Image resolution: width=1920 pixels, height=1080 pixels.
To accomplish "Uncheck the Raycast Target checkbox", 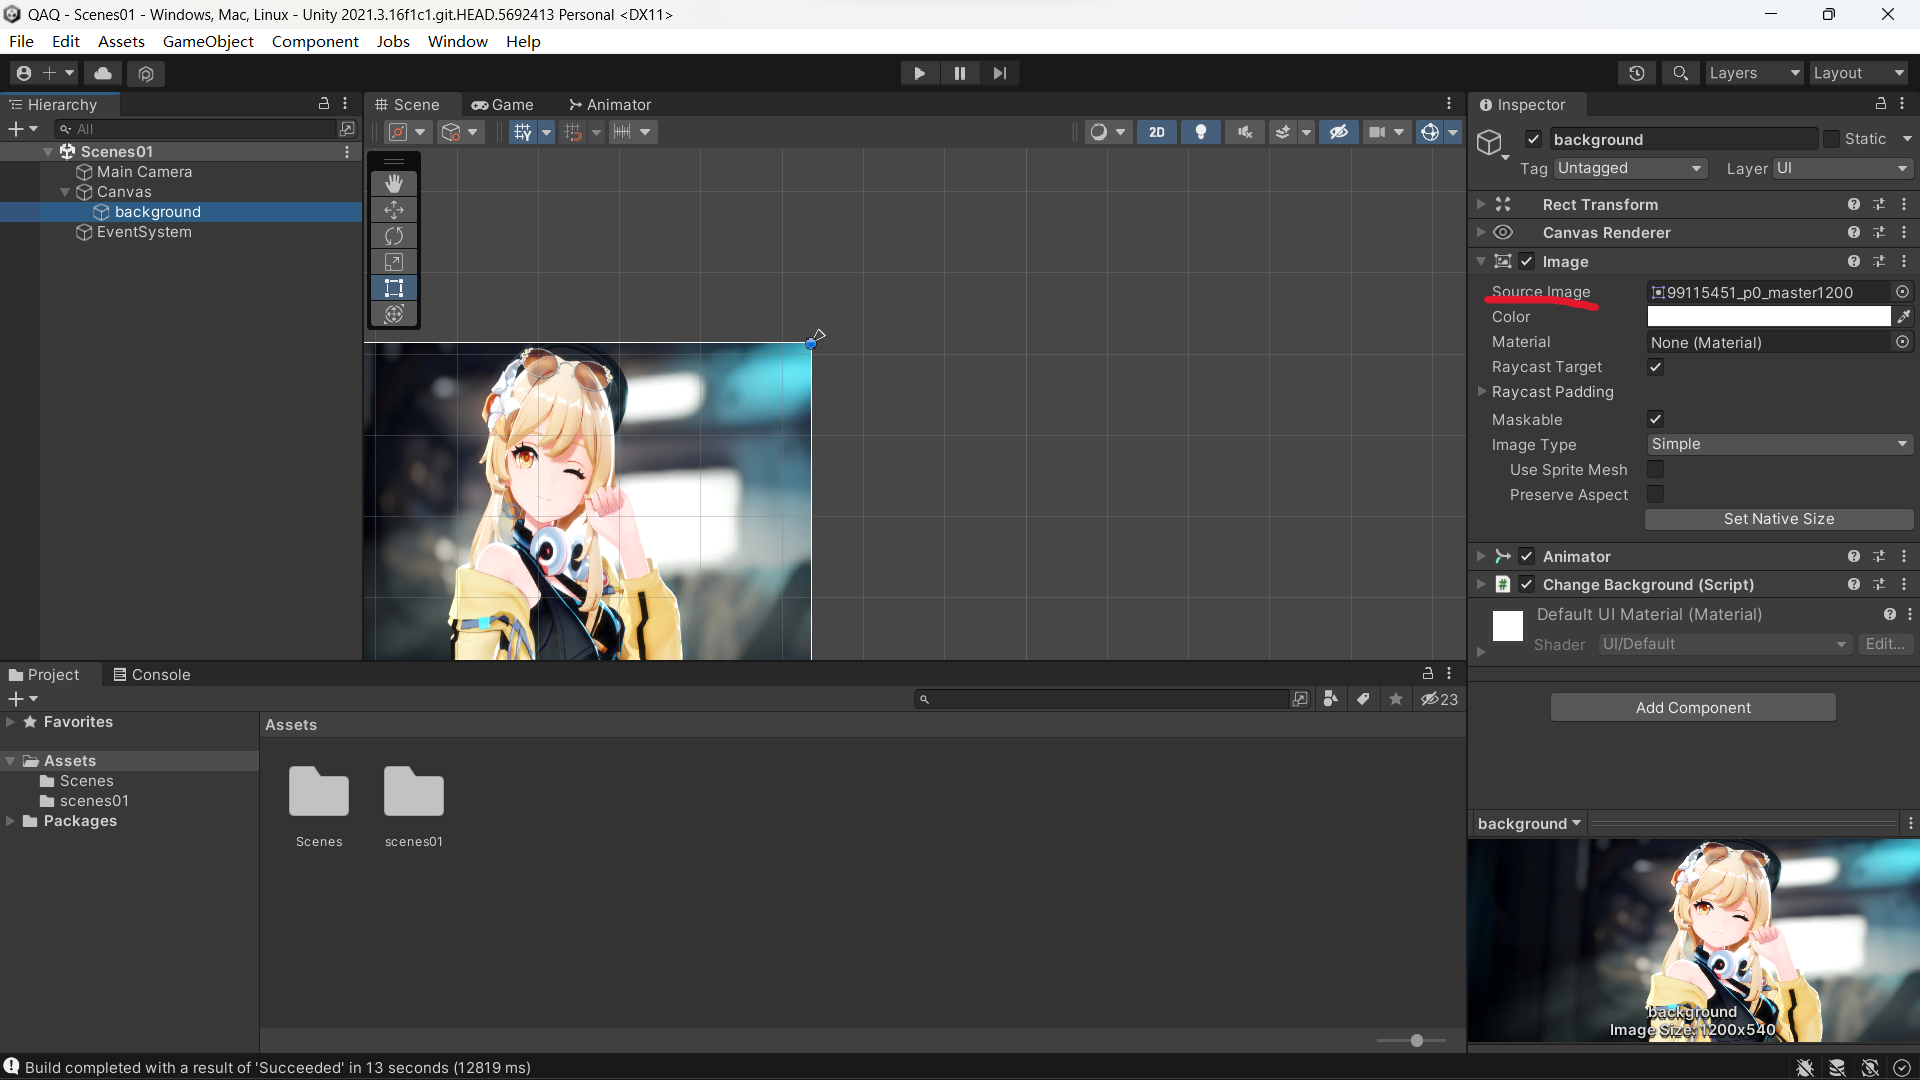I will 1656,367.
